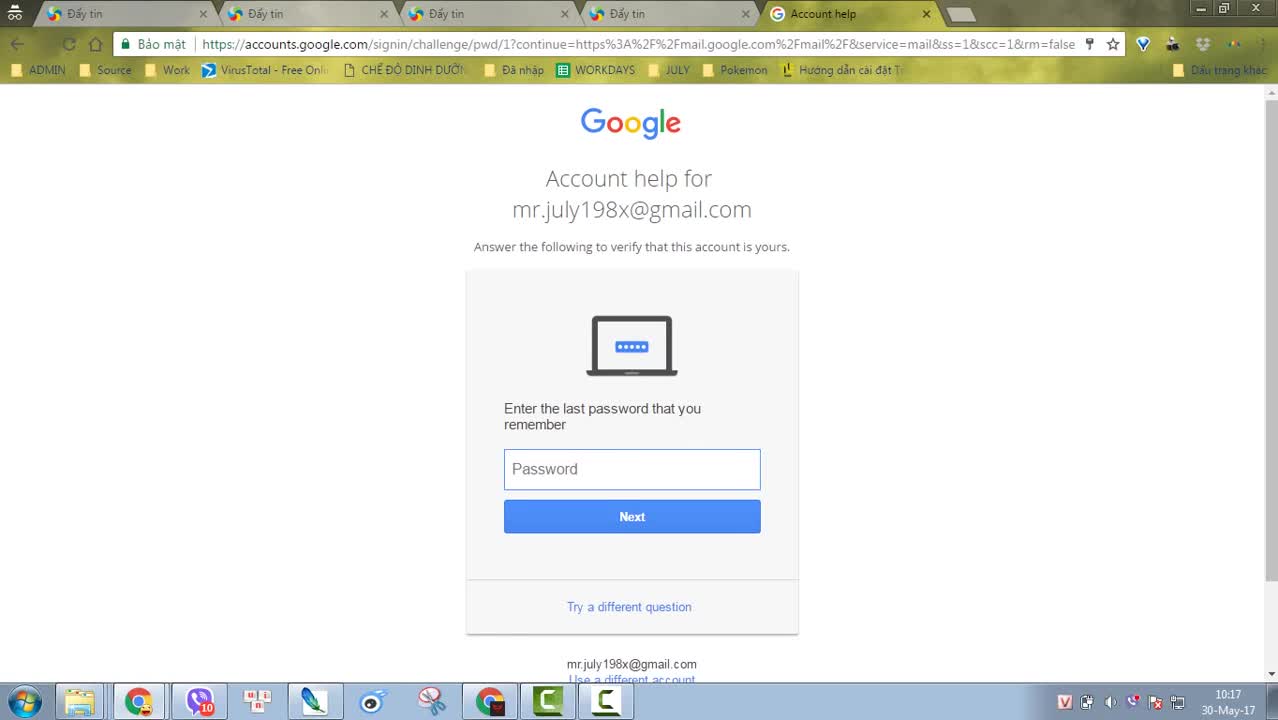1278x720 pixels.
Task: Go to the browser home page
Action: point(96,44)
